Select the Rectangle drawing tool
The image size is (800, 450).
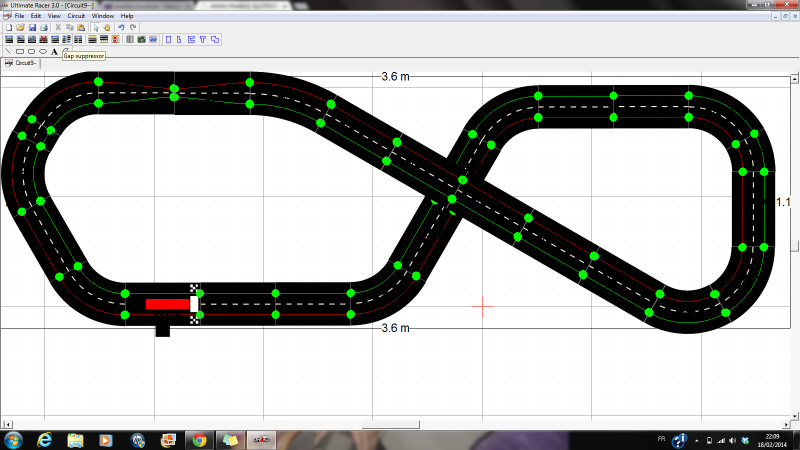[20, 50]
